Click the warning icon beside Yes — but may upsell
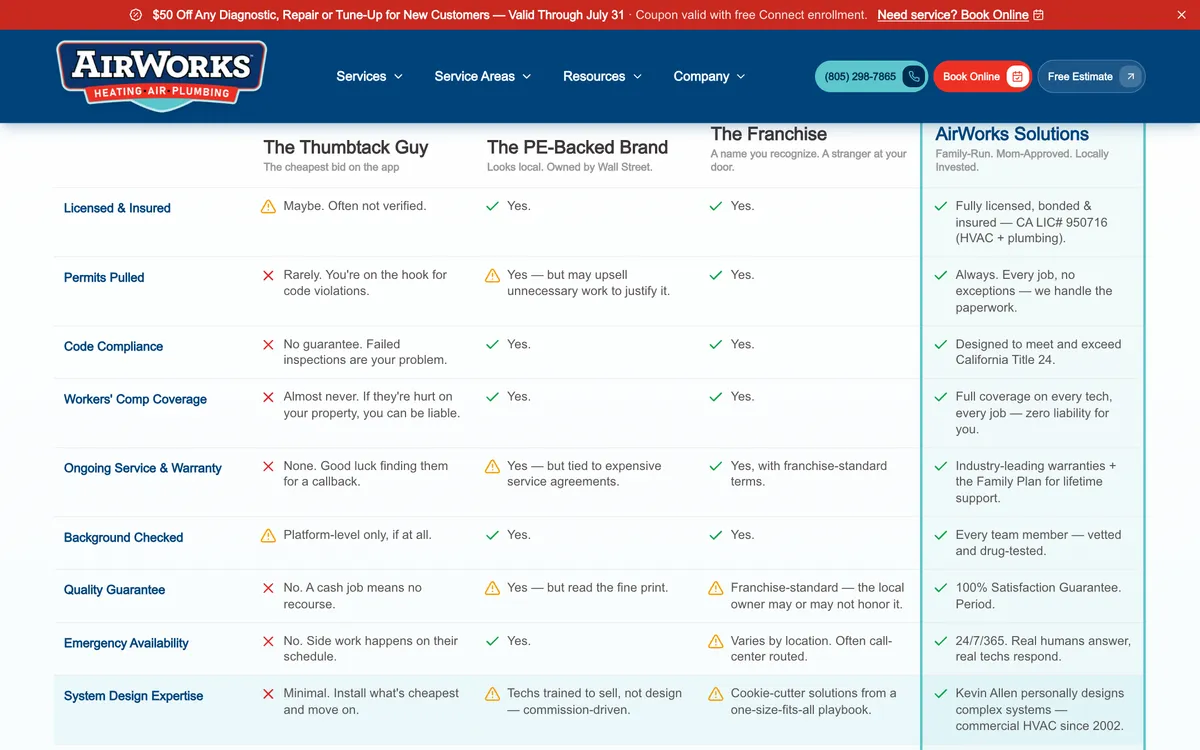This screenshot has height=750, width=1200. click(x=492, y=275)
